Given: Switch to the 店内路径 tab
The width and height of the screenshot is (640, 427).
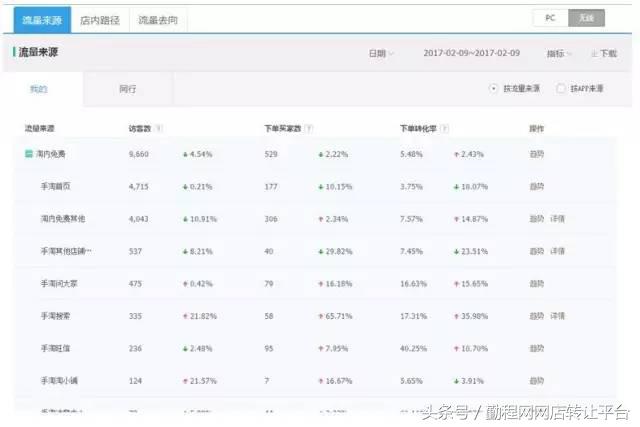Looking at the screenshot, I should 100,20.
